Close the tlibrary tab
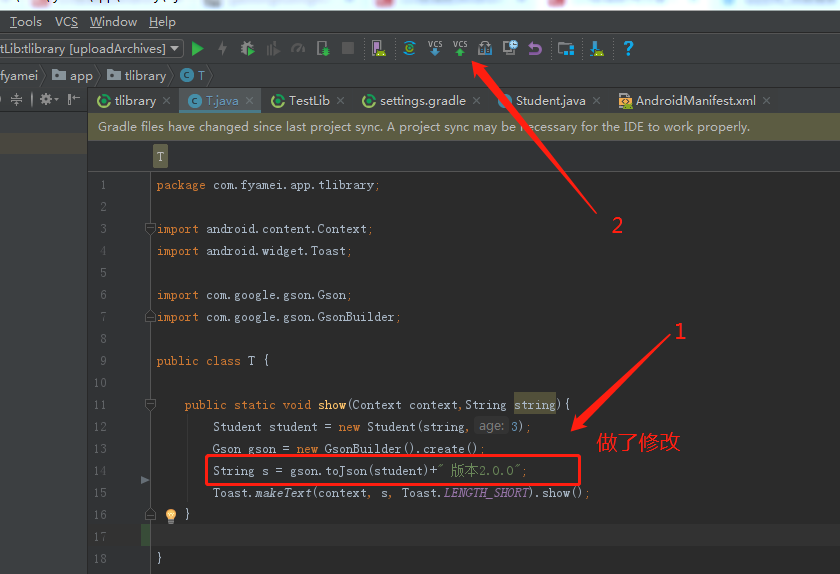This screenshot has height=574, width=840. pos(167,101)
